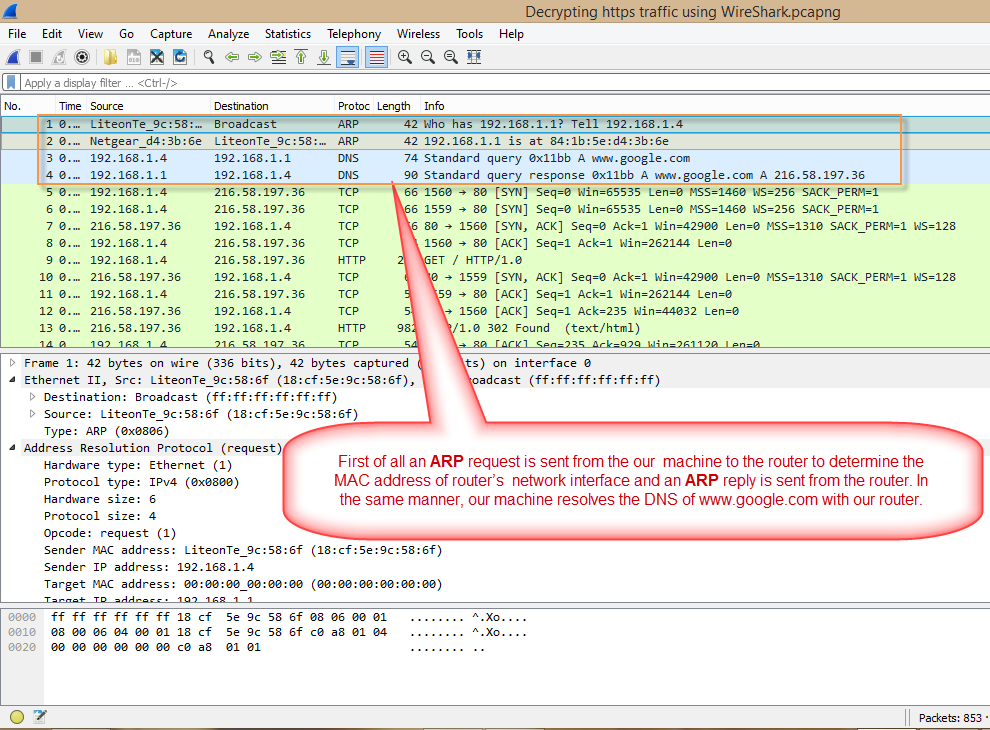
Task: Collapse the Address Resolution Protocol node
Action: tap(12, 448)
